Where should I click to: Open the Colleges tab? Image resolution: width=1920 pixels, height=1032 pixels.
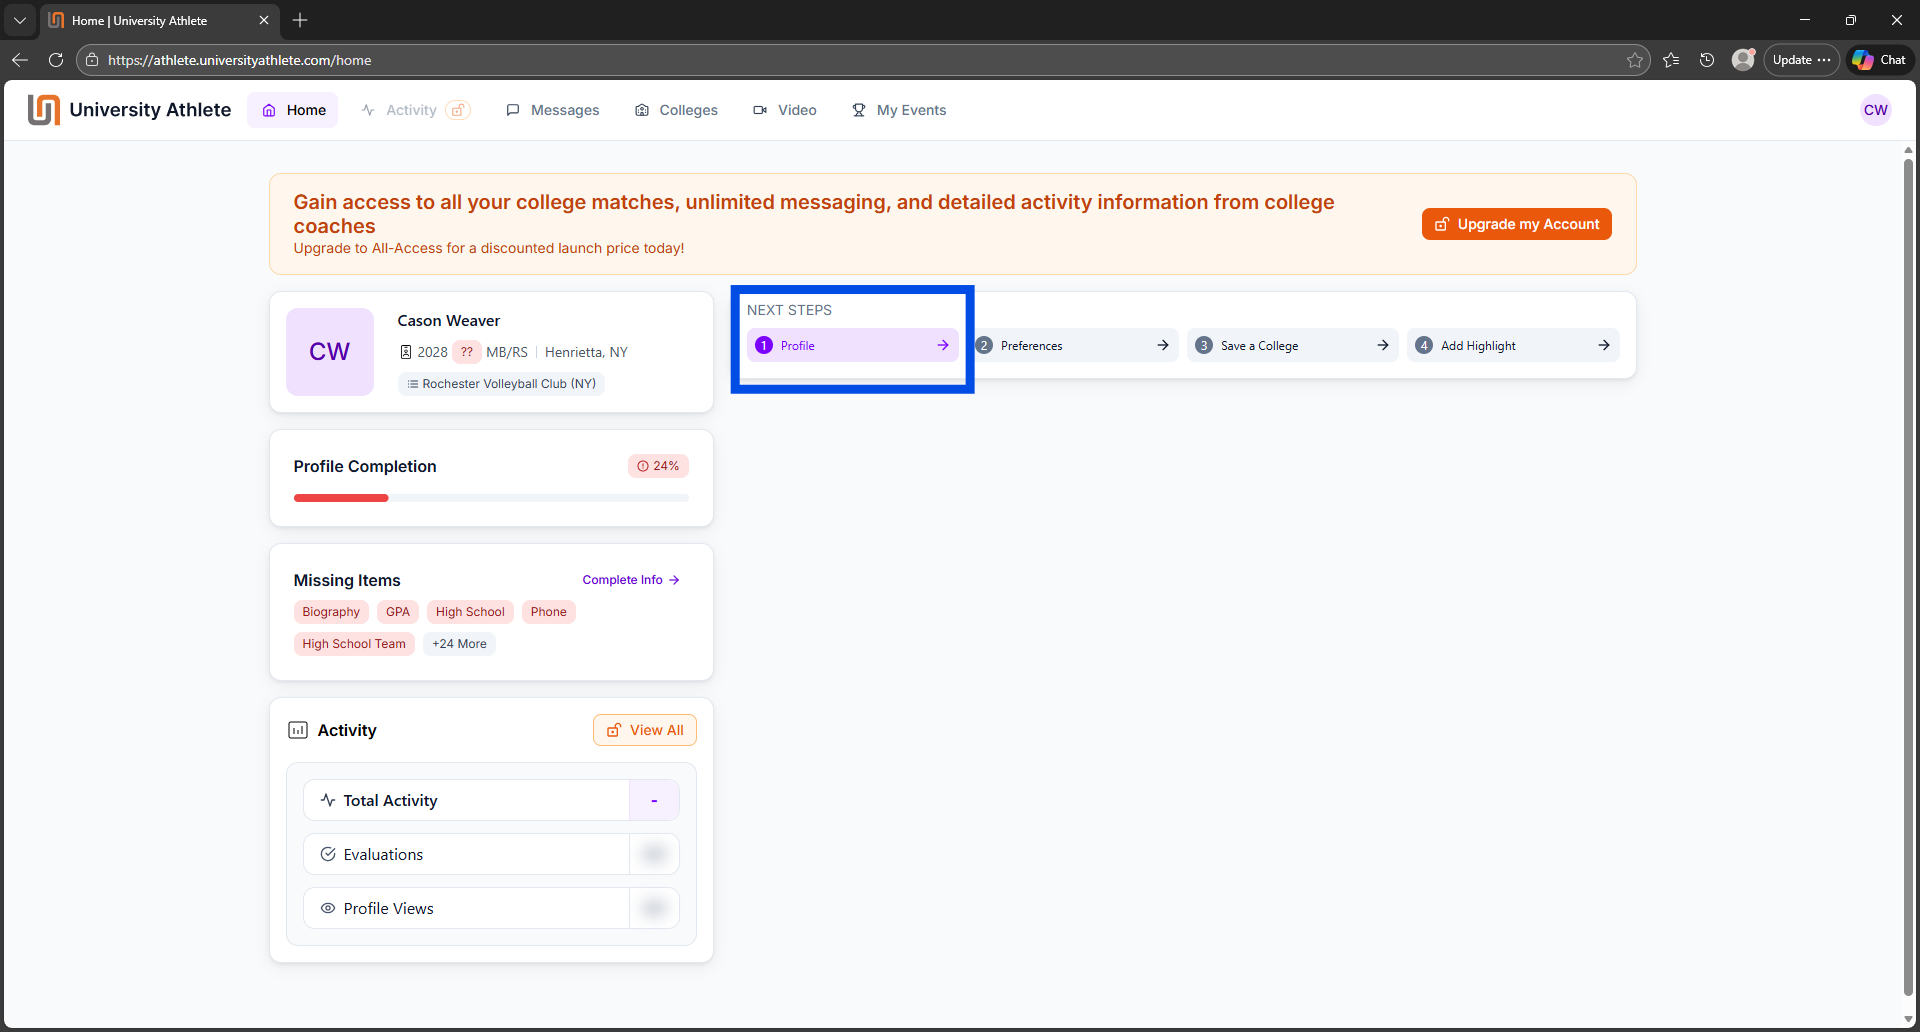677,110
